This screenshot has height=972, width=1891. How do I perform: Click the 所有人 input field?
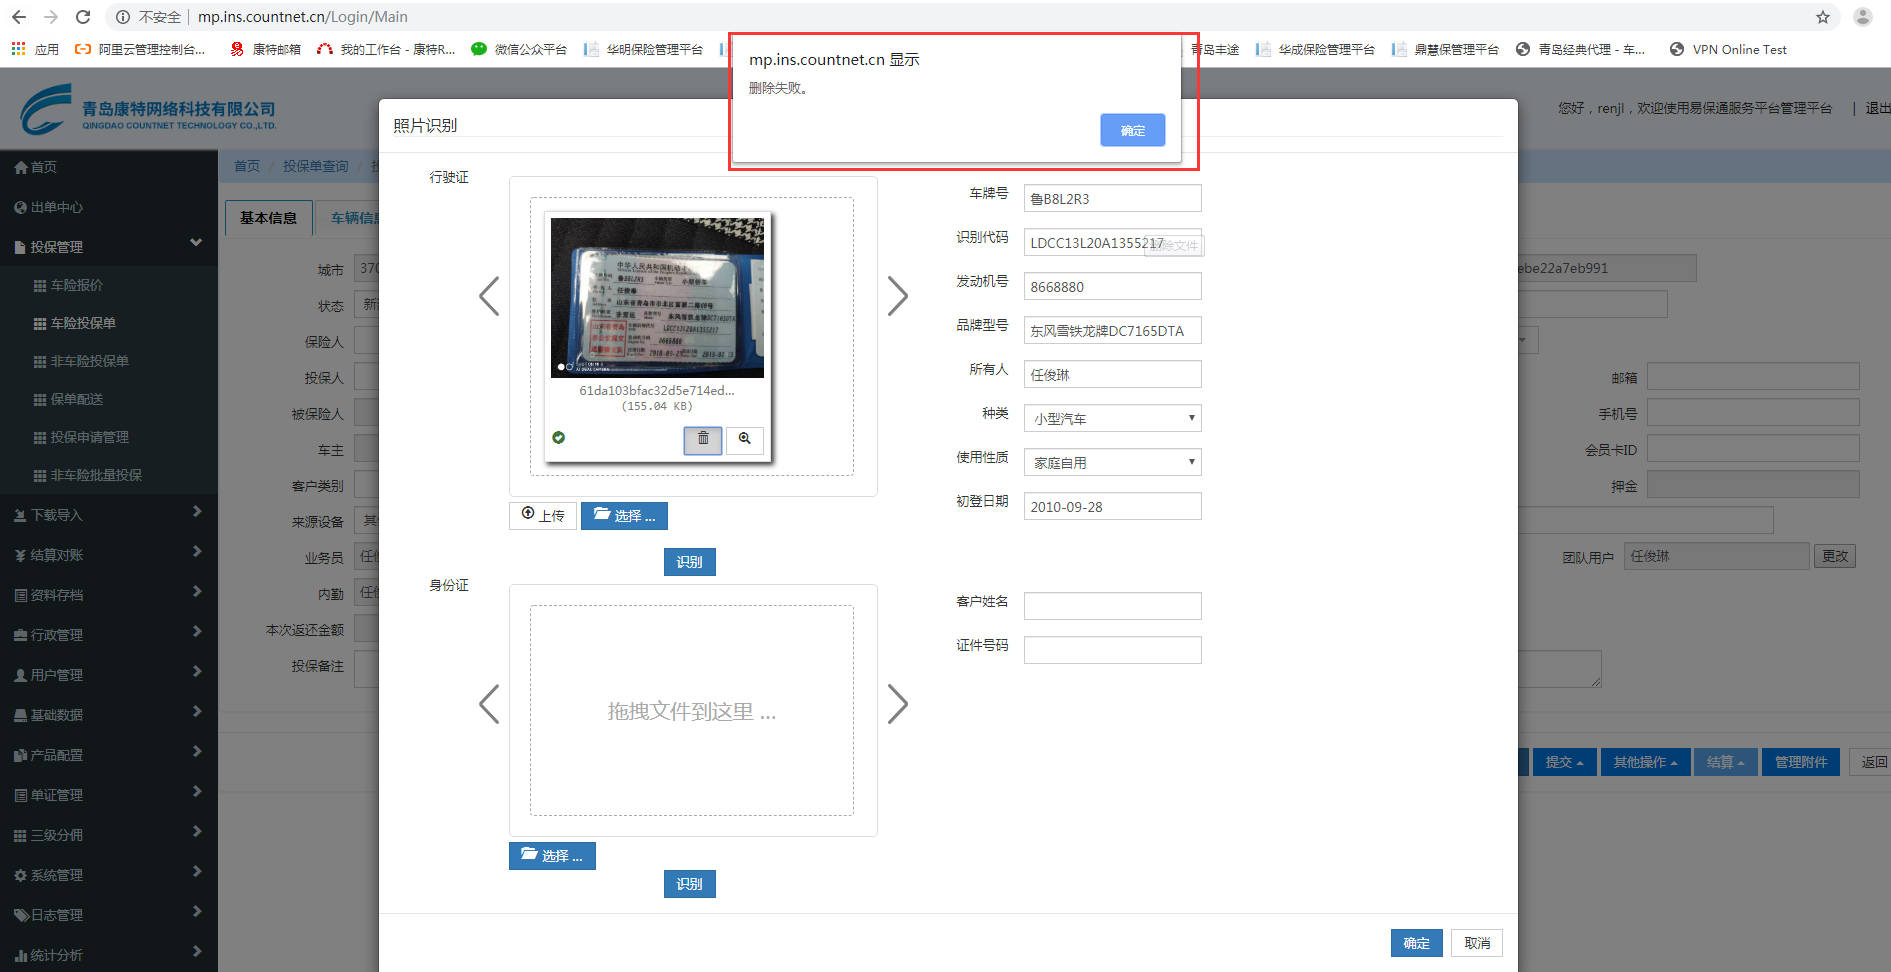(1112, 374)
